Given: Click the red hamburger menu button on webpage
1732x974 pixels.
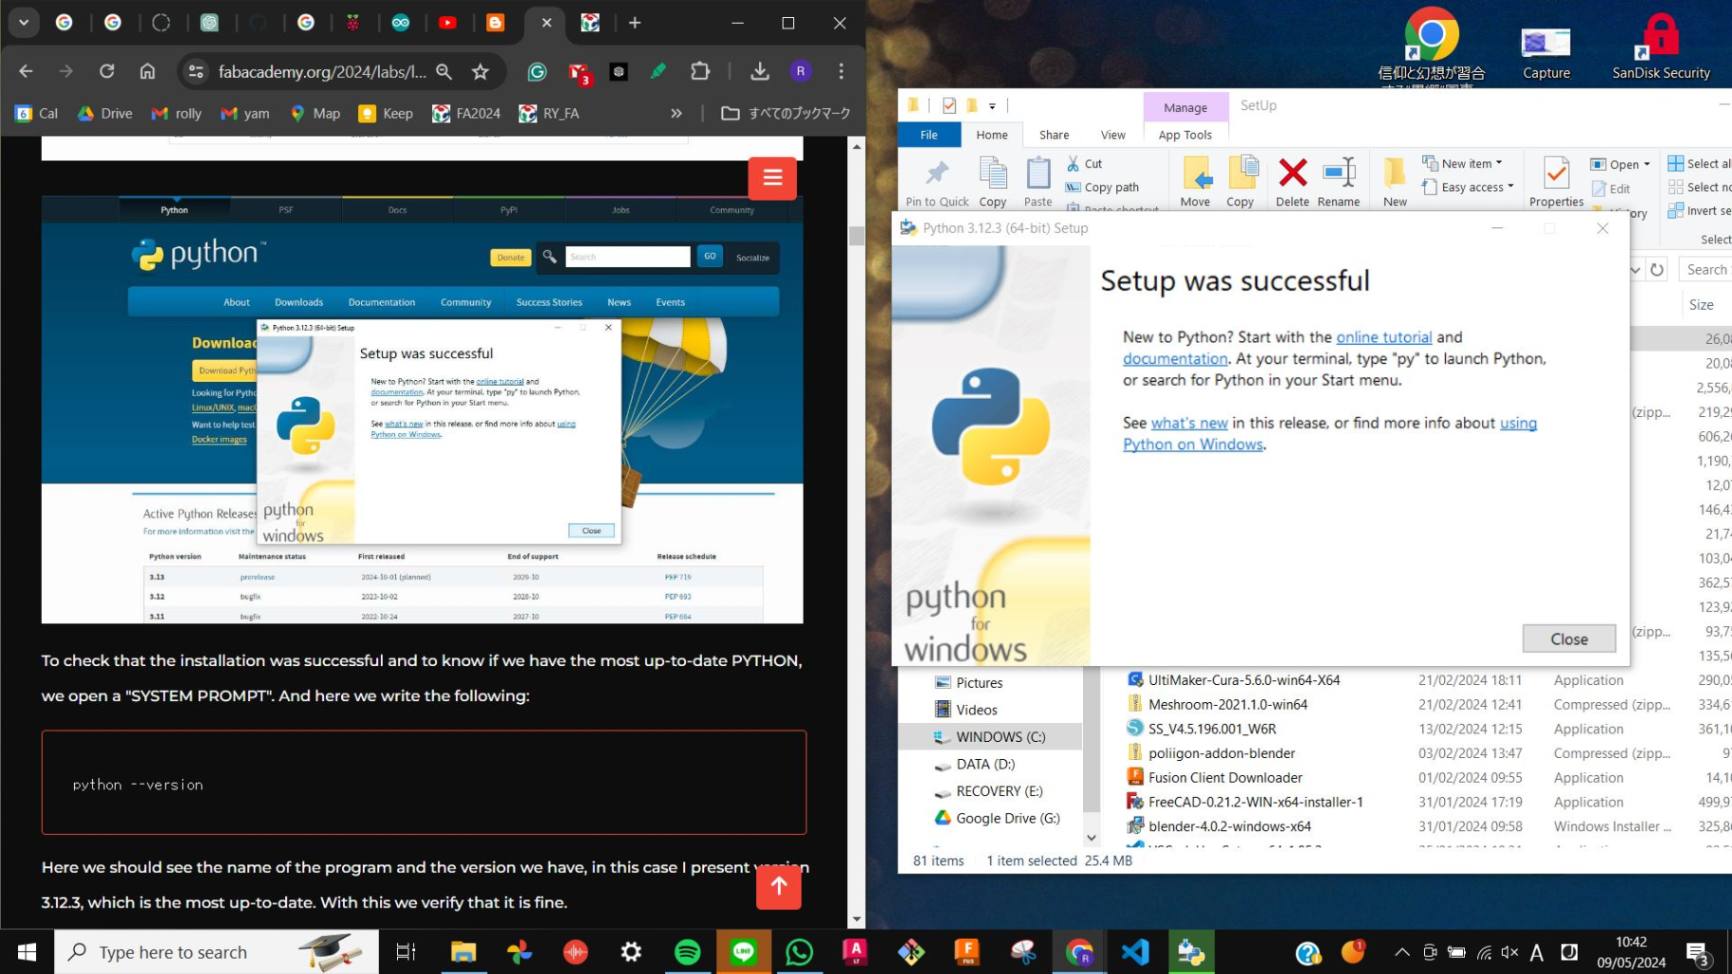Looking at the screenshot, I should [x=772, y=178].
